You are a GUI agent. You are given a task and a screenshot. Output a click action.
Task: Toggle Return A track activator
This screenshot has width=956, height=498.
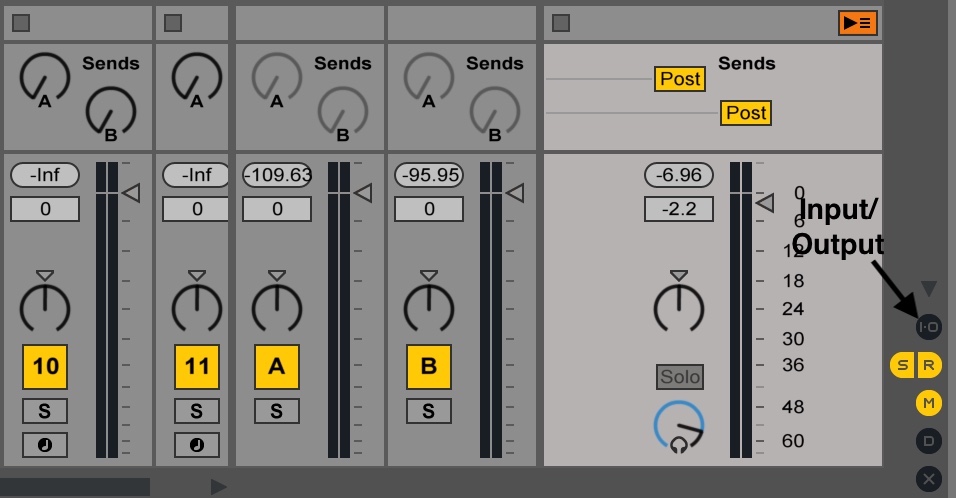coord(277,367)
